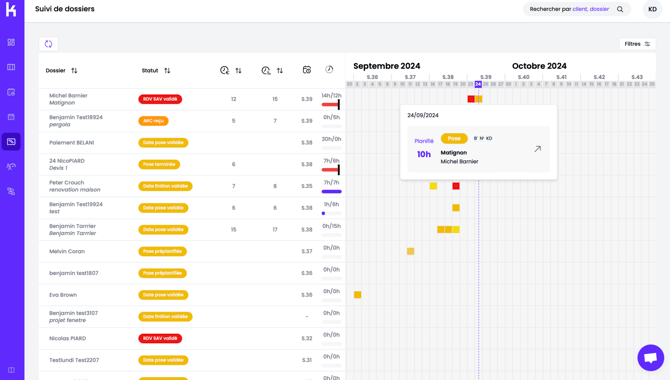Click the 24 NicoPIARD red progress bar
The width and height of the screenshot is (670, 380).
click(331, 170)
